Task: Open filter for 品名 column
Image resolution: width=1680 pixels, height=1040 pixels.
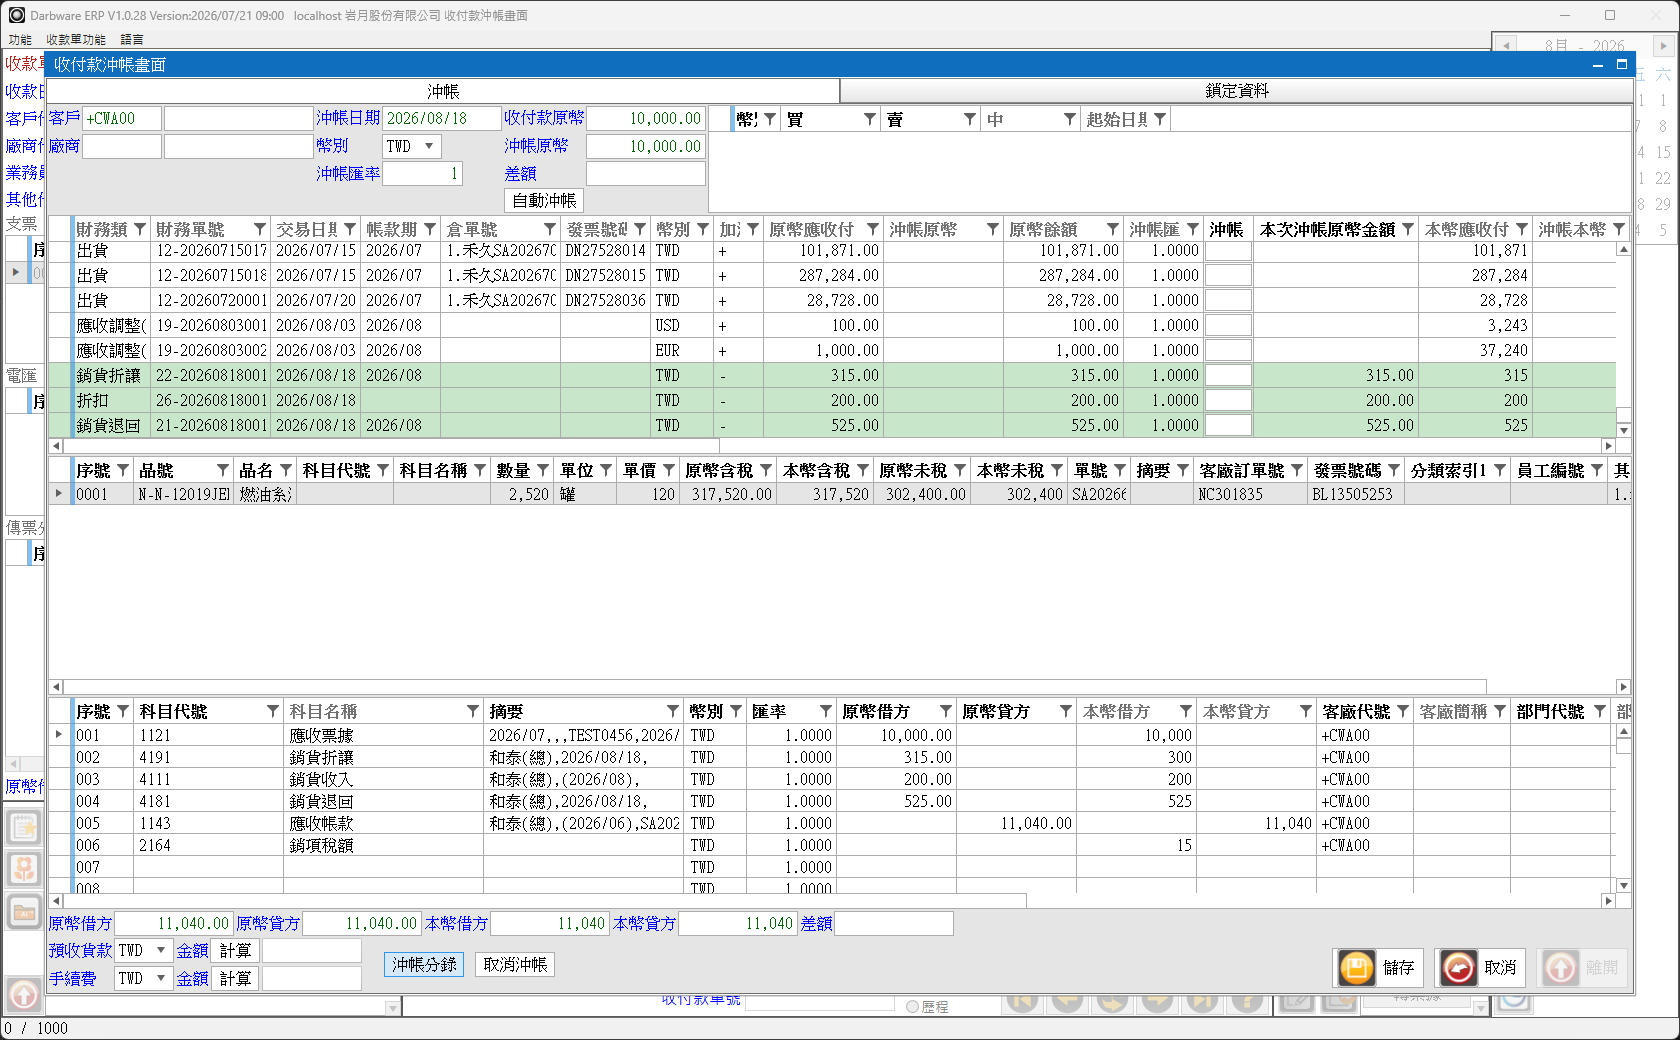Action: 286,470
